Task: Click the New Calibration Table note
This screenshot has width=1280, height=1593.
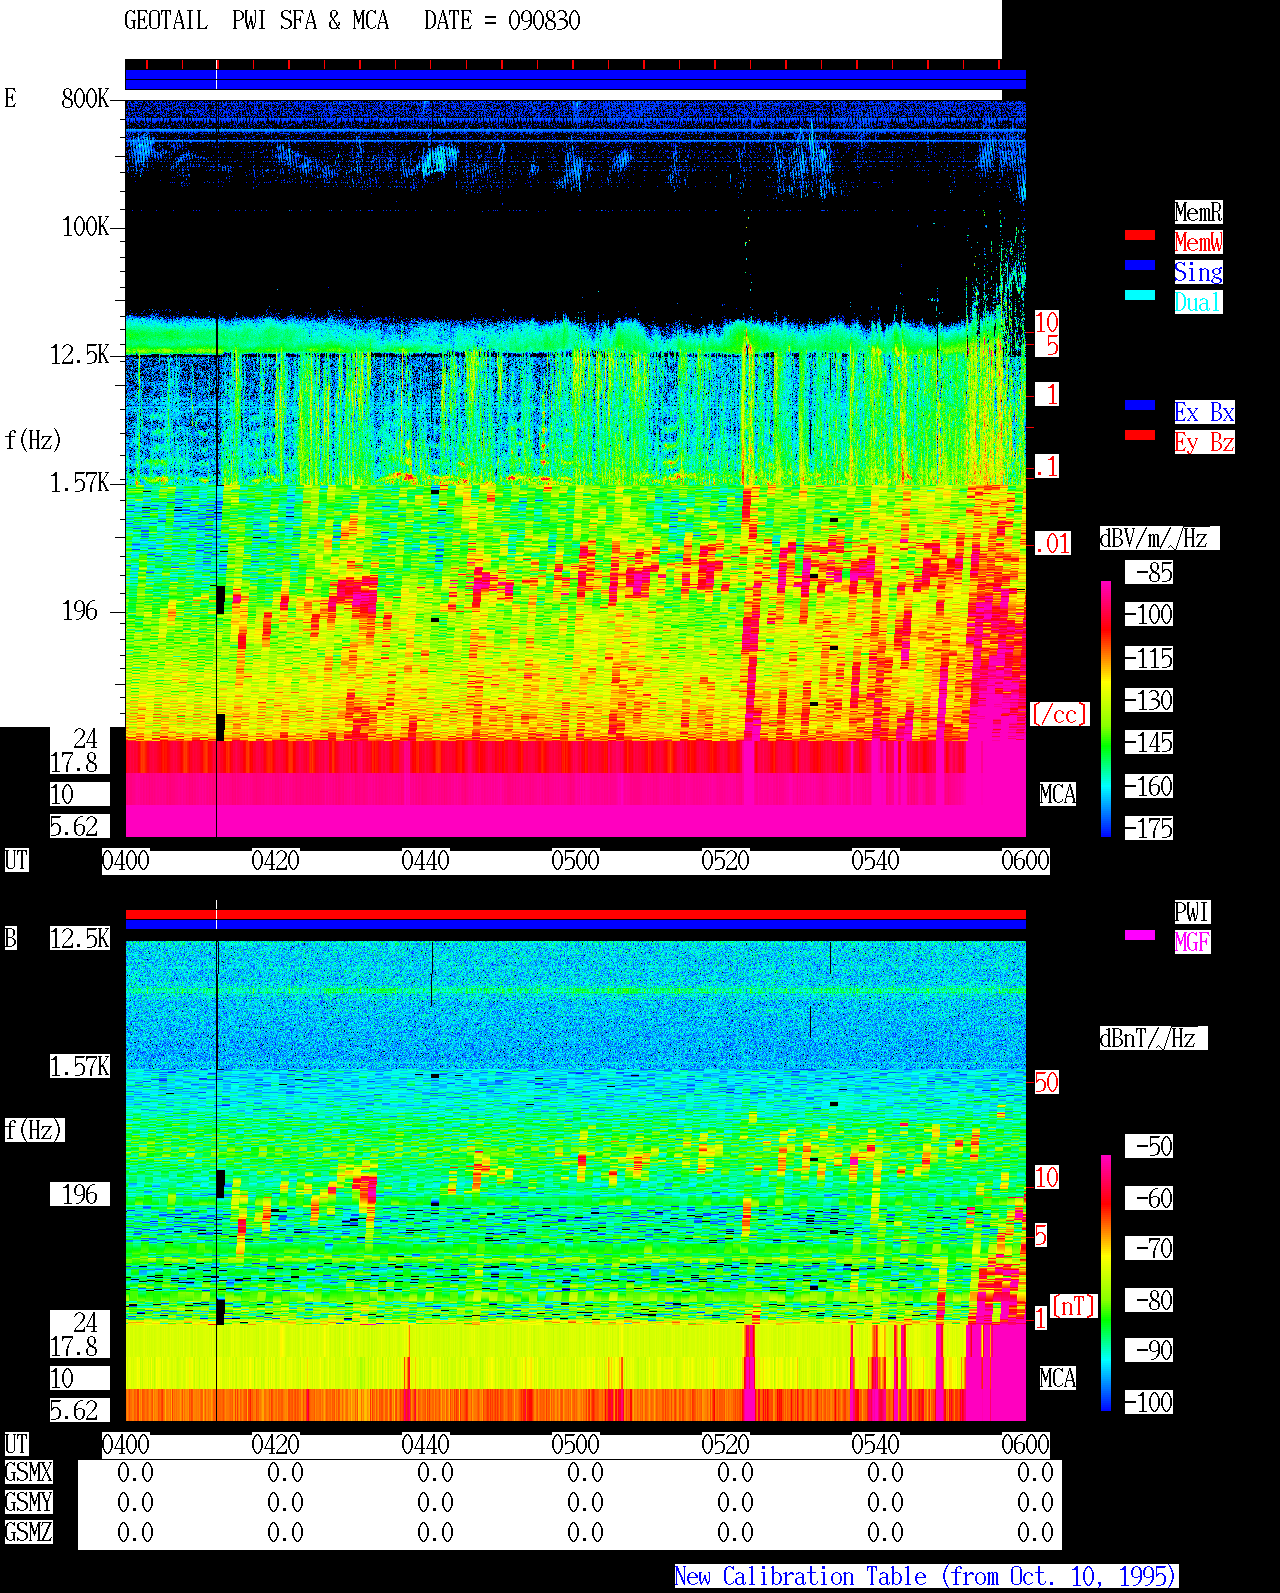Action: tap(926, 1577)
